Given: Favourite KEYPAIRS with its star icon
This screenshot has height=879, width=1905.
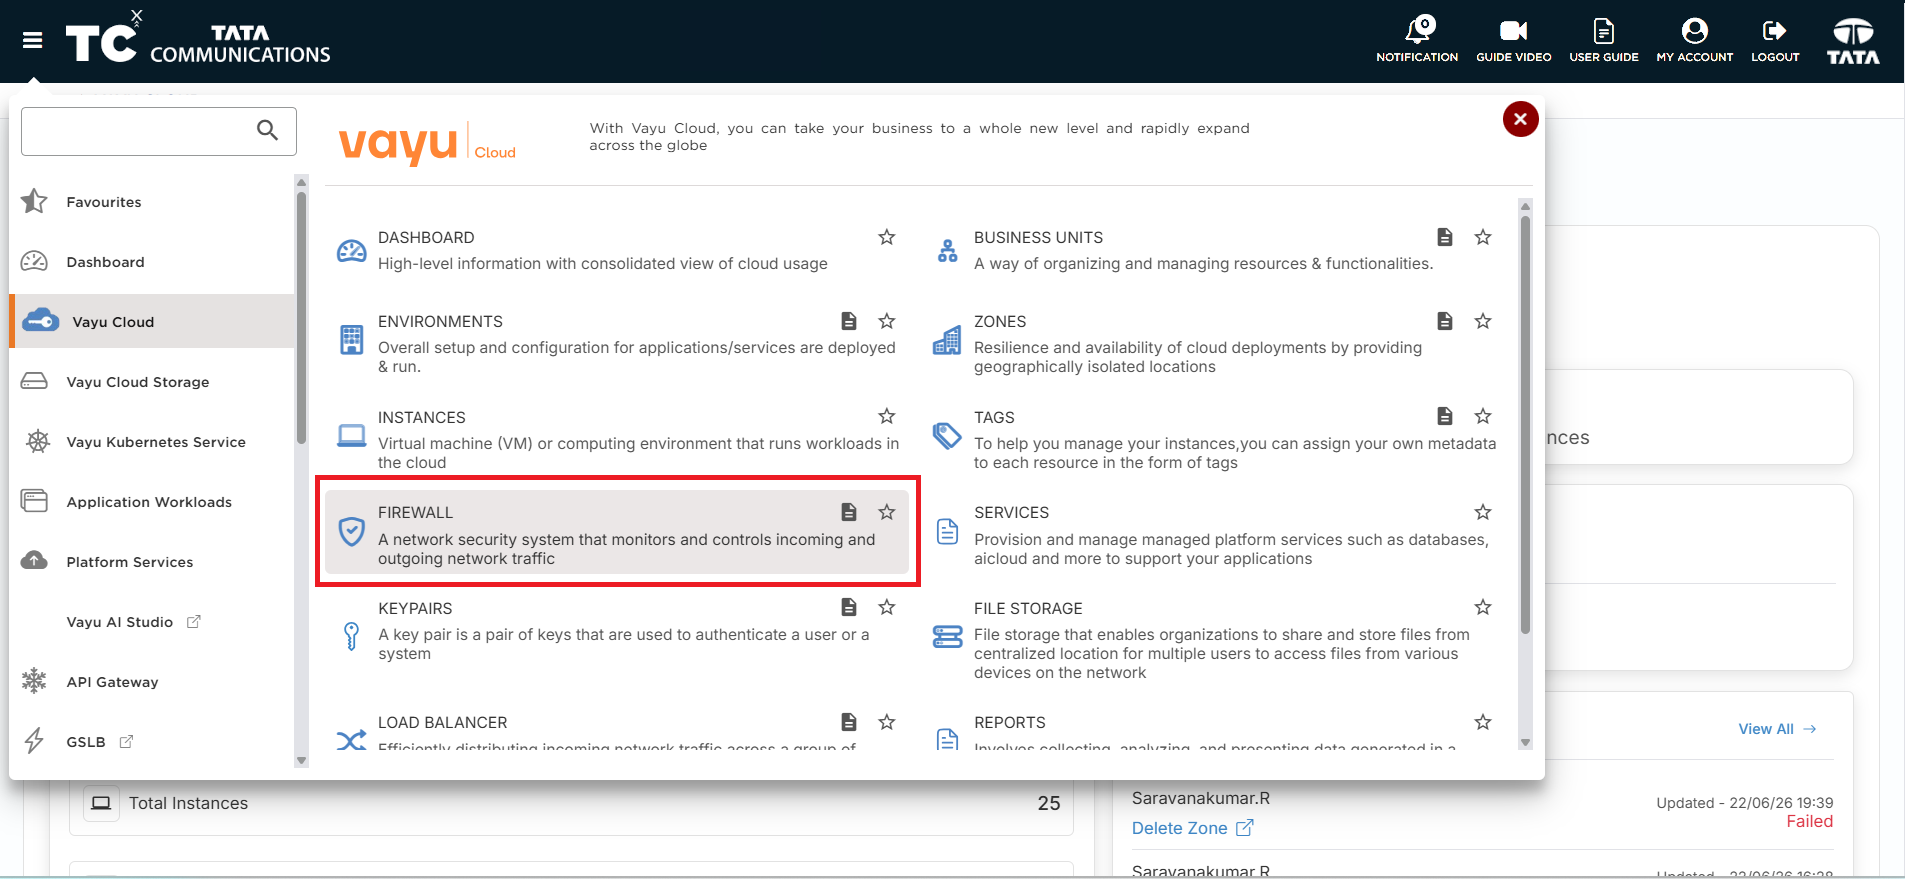Looking at the screenshot, I should click(886, 607).
